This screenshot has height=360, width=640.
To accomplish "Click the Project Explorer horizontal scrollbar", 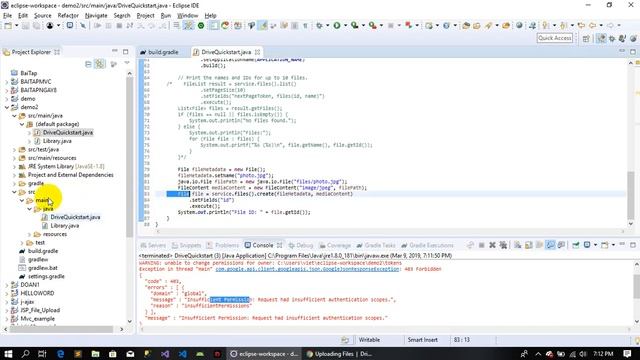I will tap(61, 329).
